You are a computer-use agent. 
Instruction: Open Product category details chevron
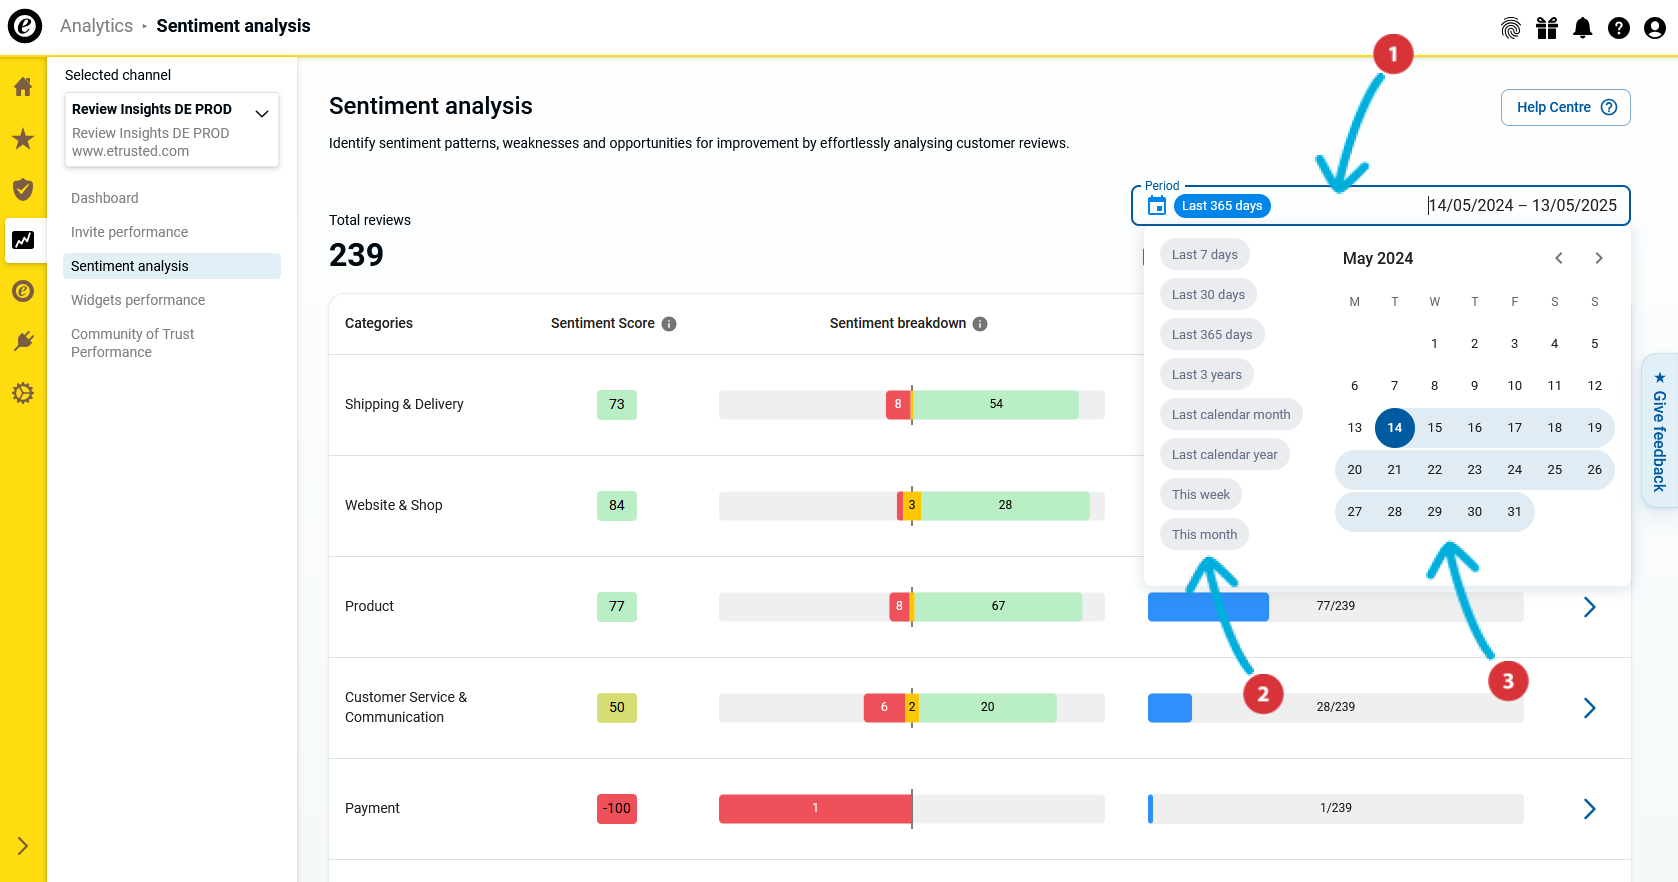click(1590, 607)
